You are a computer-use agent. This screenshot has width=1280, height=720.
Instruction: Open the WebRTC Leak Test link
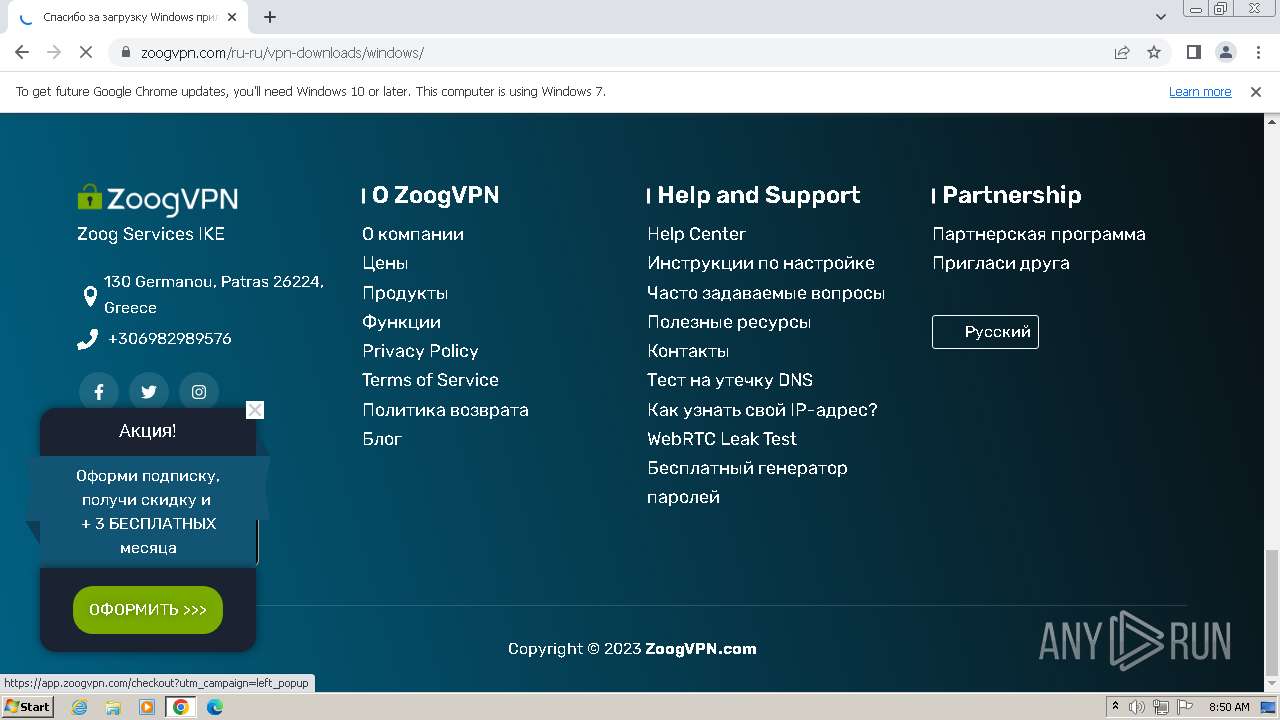point(722,439)
